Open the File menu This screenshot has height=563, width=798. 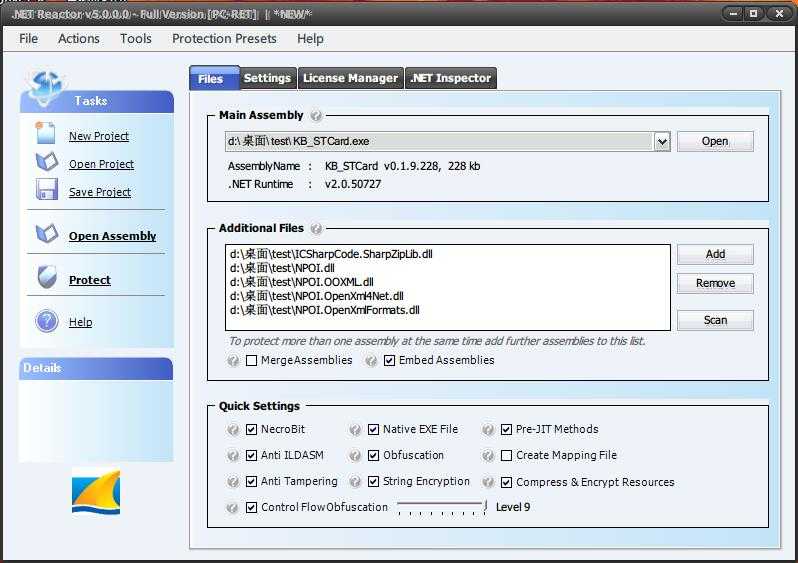(28, 39)
